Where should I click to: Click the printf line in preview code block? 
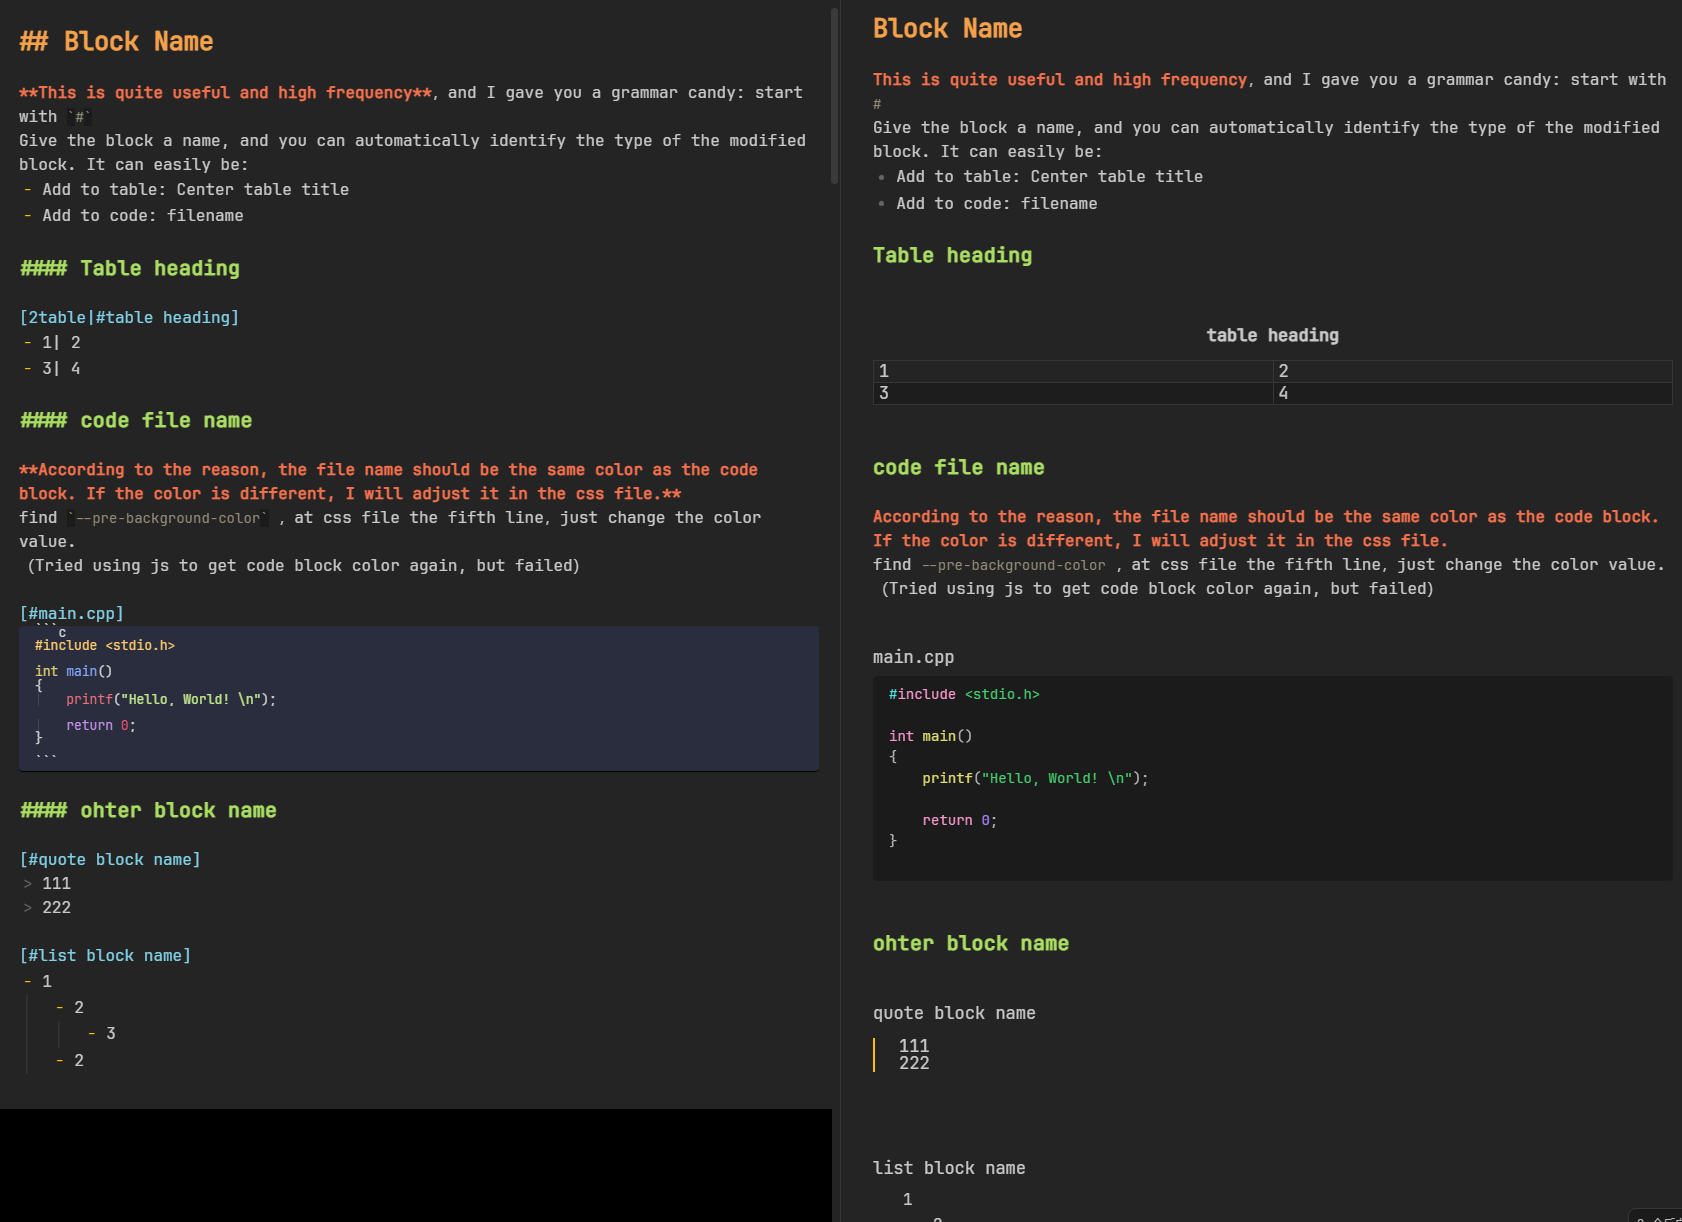click(1034, 778)
